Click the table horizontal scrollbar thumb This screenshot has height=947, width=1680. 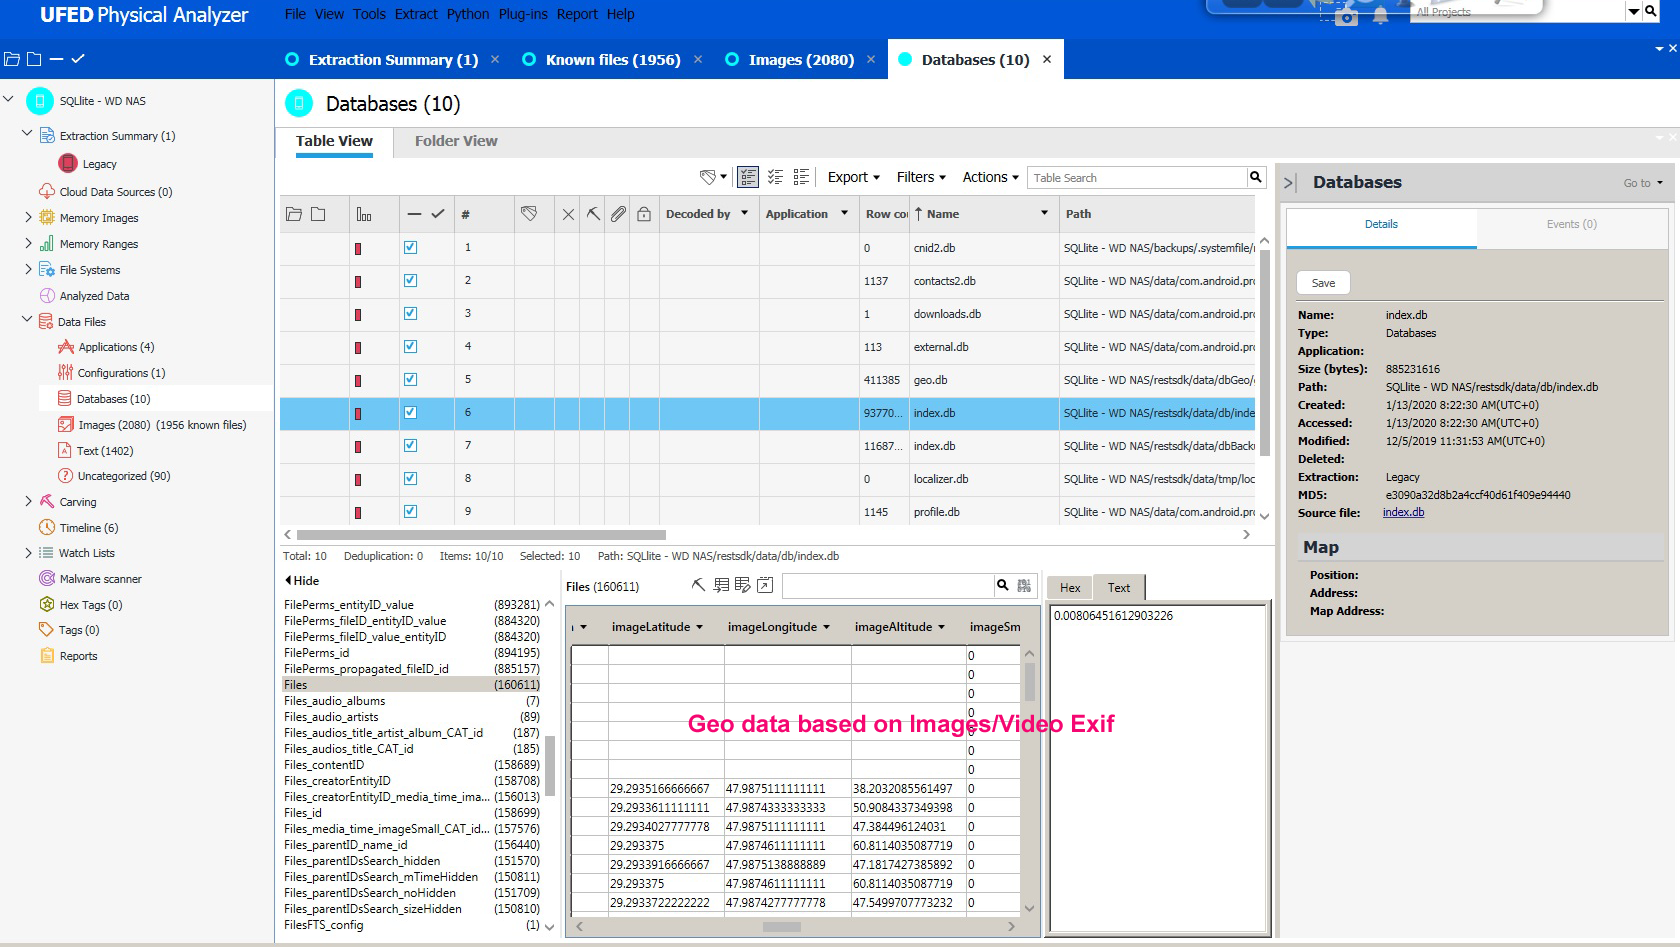click(x=481, y=534)
